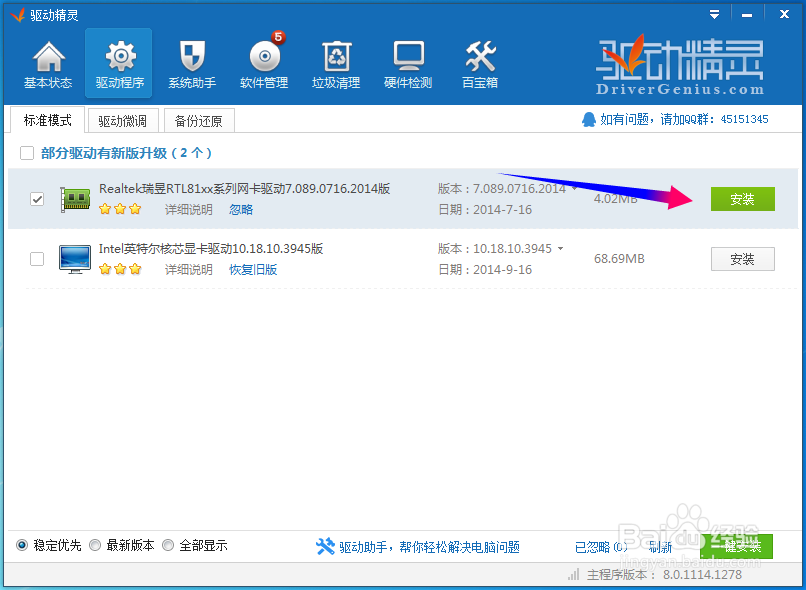Select the 驱动程序 gear section

tap(119, 63)
